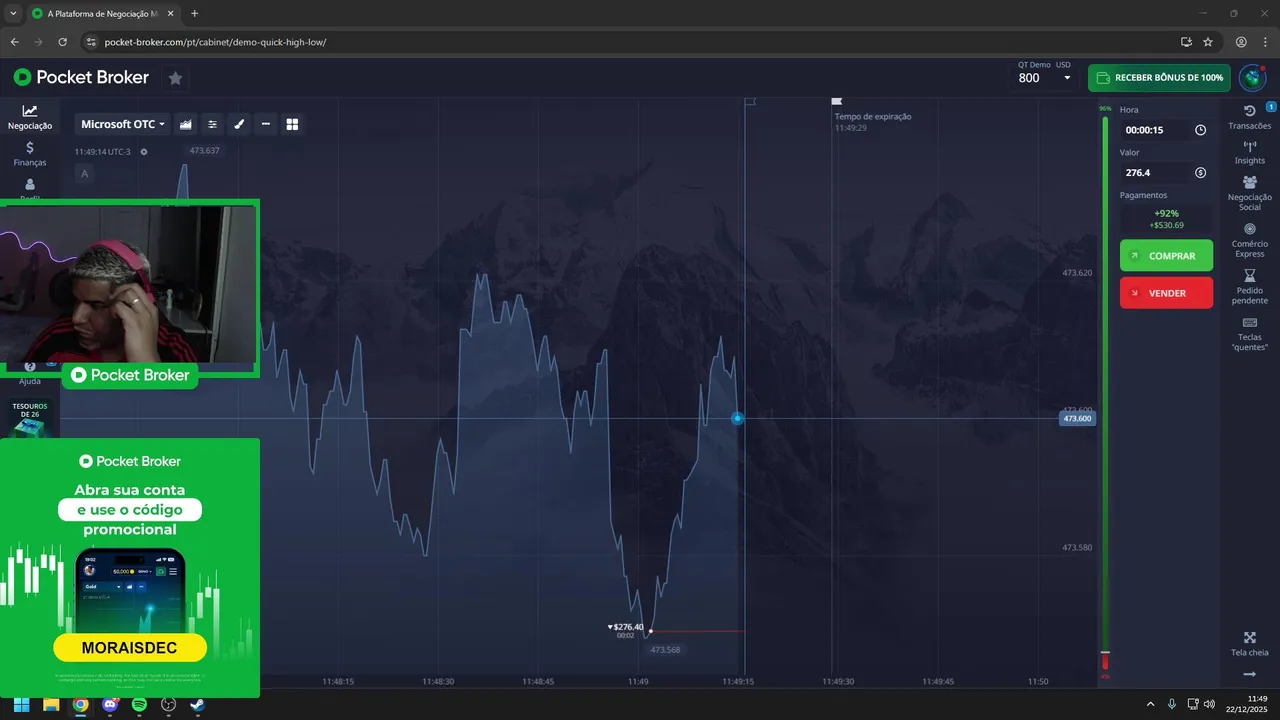The height and width of the screenshot is (720, 1280).
Task: Open Negociação Social panel
Action: coord(1250,193)
